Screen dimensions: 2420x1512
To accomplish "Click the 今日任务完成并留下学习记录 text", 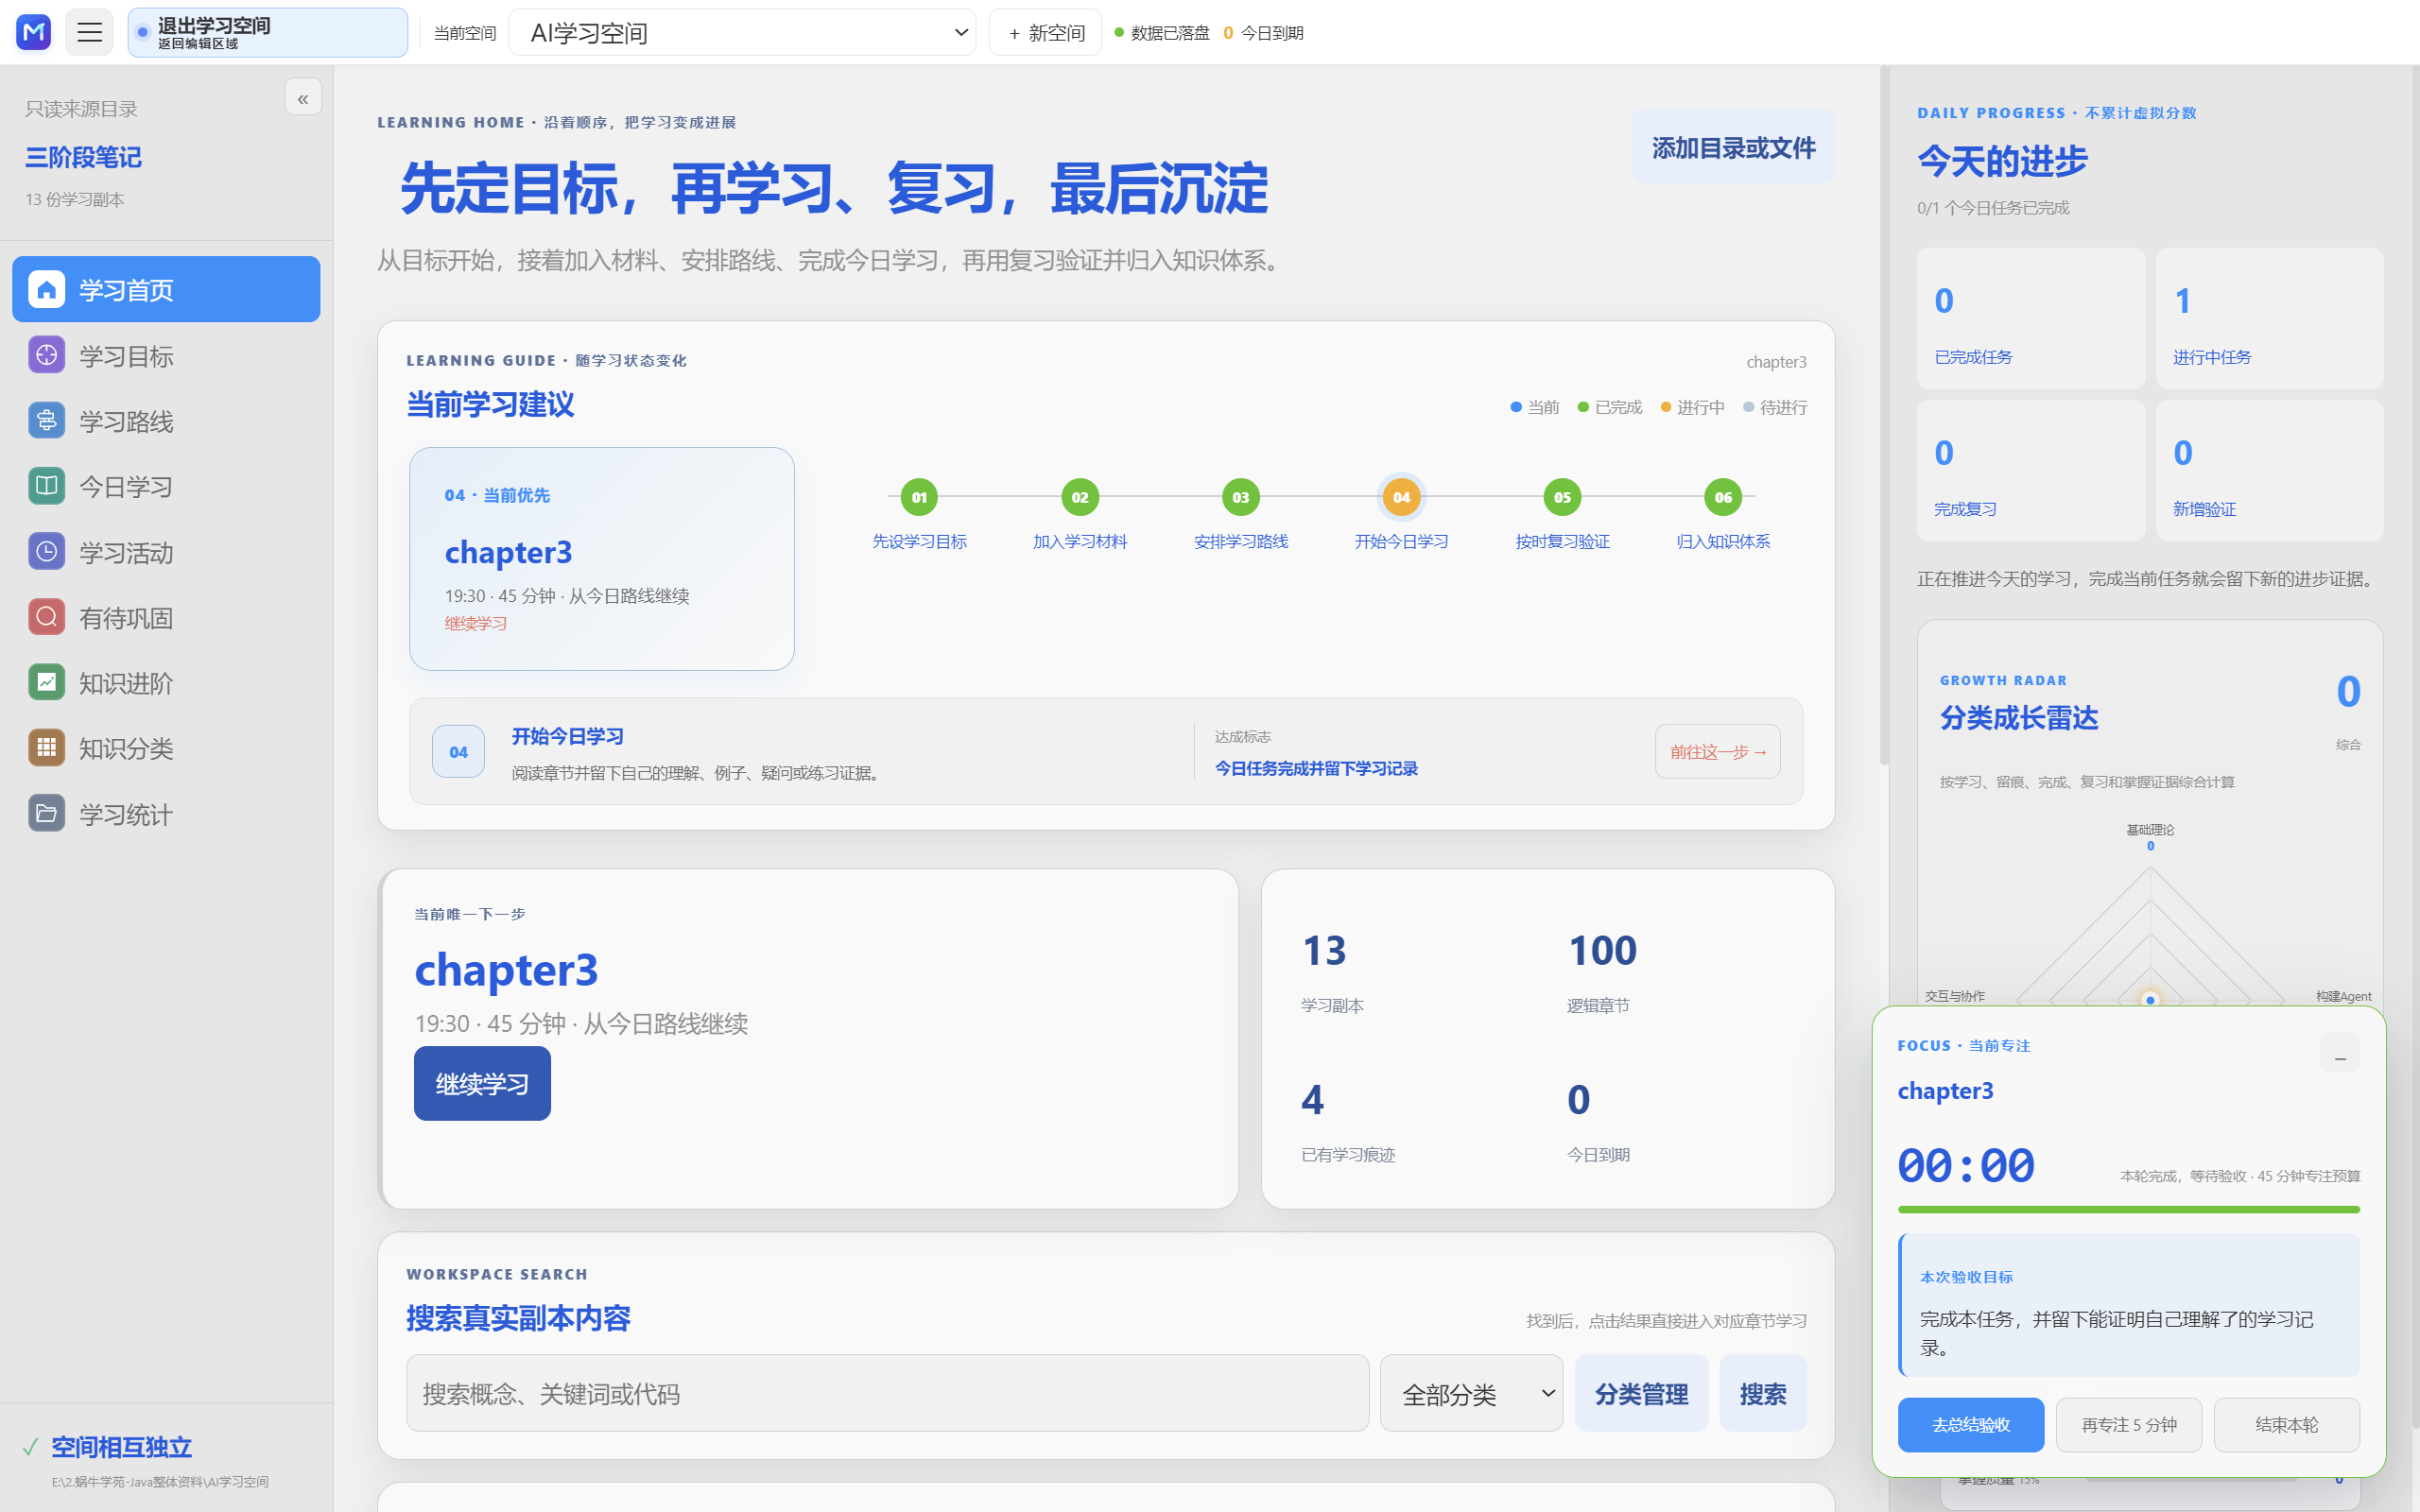I will pyautogui.click(x=1316, y=768).
